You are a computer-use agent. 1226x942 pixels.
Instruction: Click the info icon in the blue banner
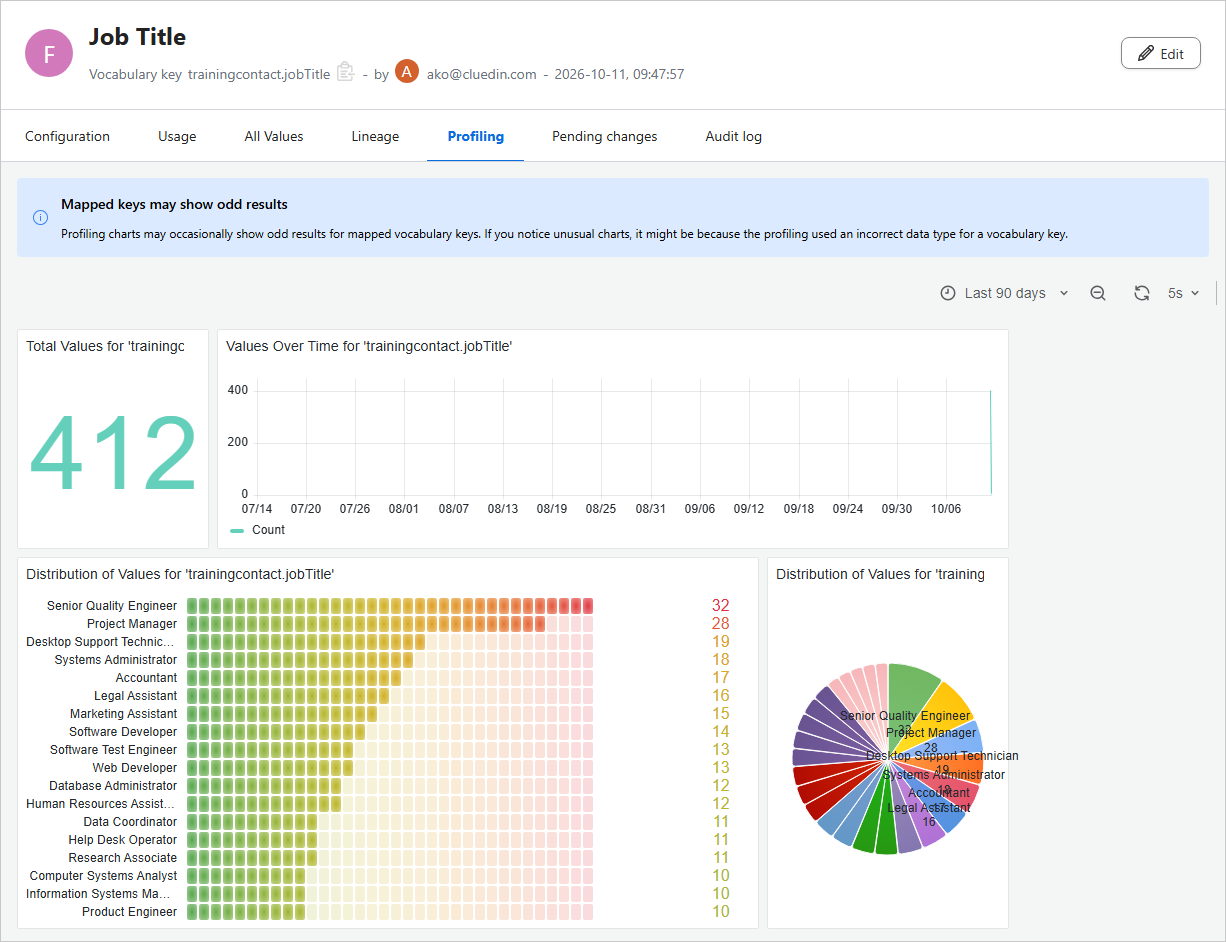coord(40,217)
